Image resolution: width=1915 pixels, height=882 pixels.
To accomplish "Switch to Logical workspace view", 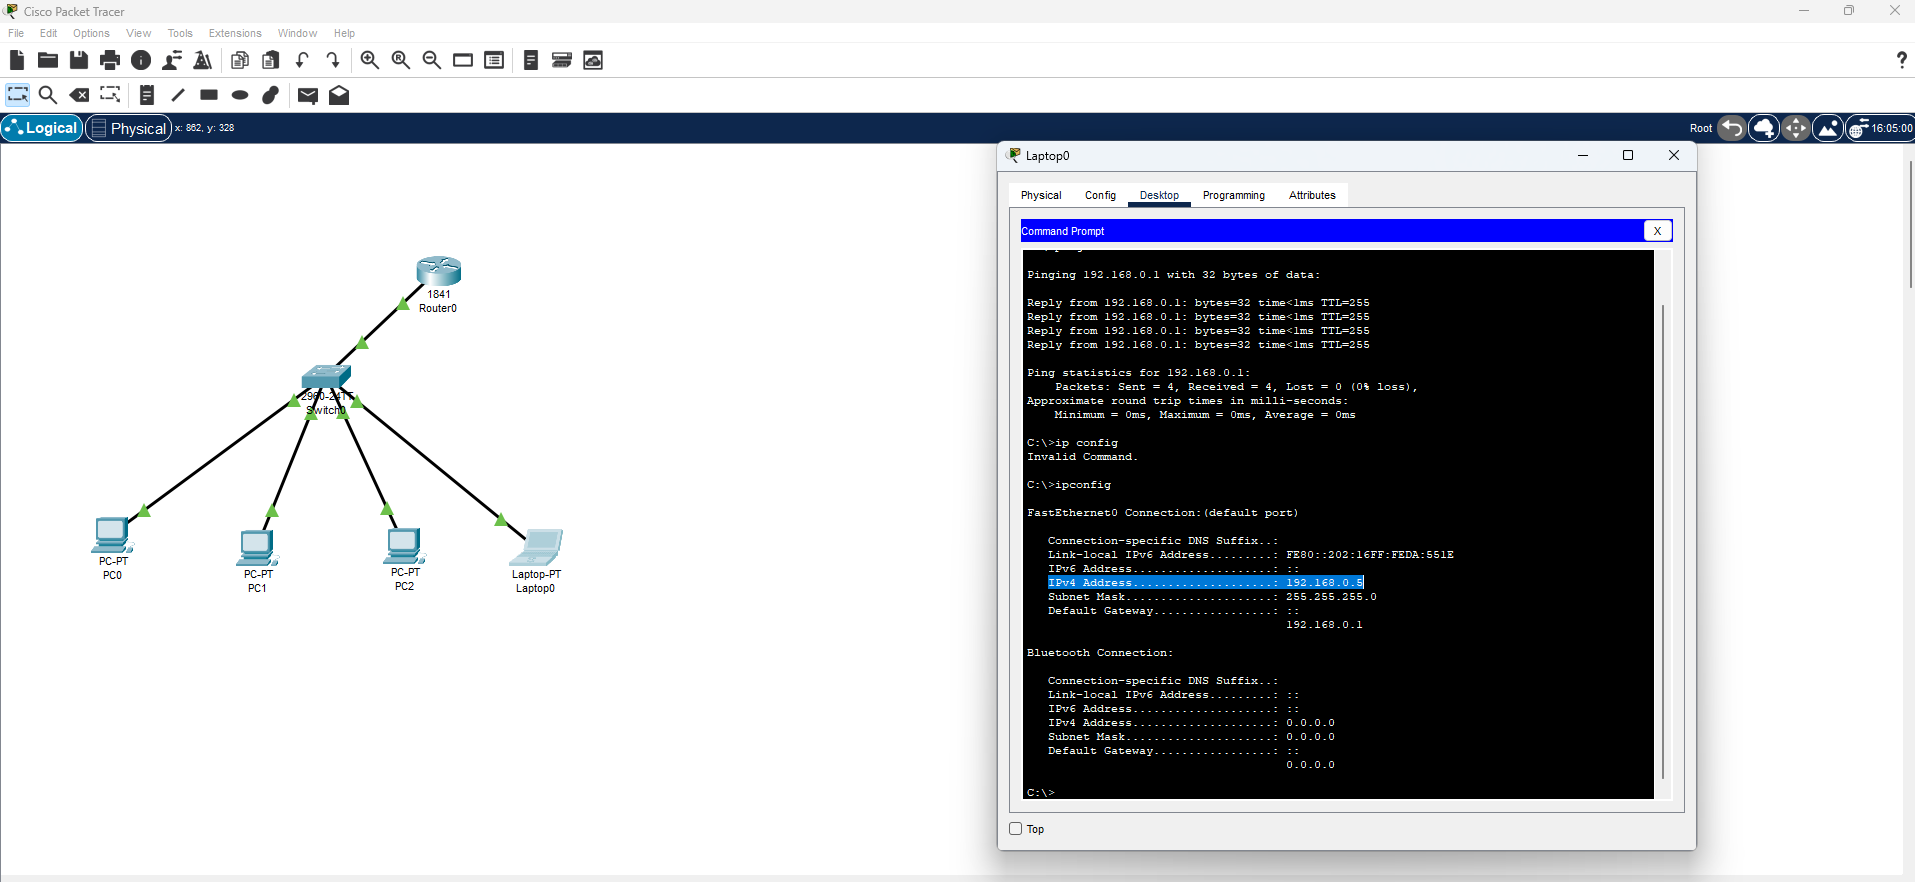I will pyautogui.click(x=42, y=128).
